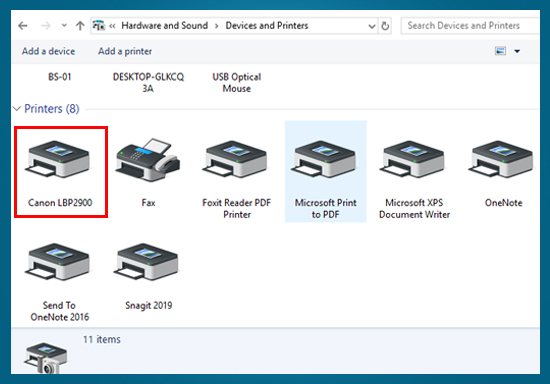Go back with the Back arrow
The image size is (550, 384).
23,26
